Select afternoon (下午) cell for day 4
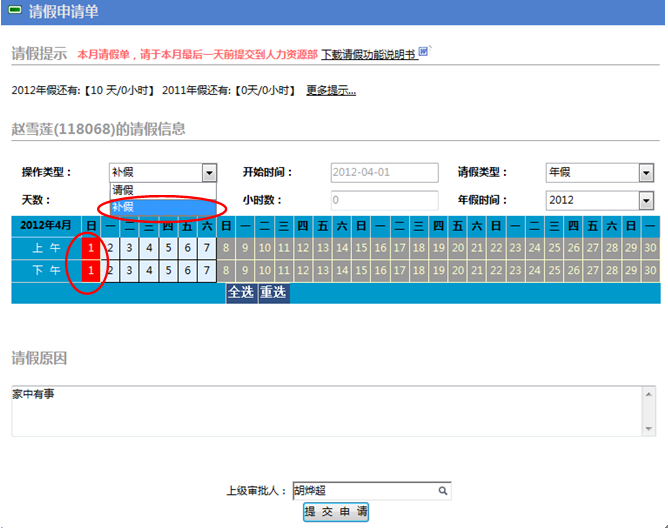Image resolution: width=668 pixels, height=528 pixels. (149, 271)
